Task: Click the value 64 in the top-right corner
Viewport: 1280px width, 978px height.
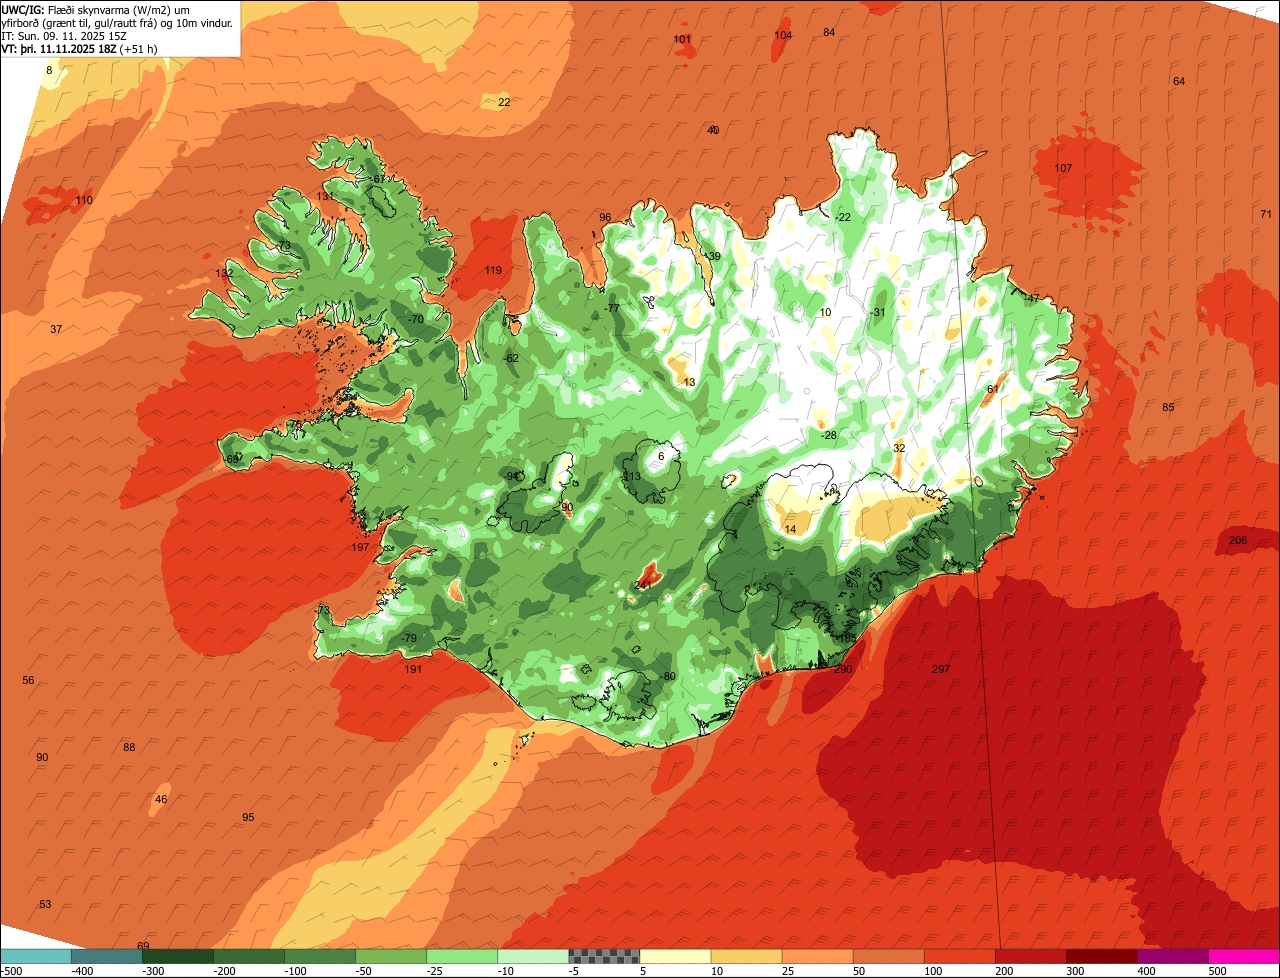Action: [1179, 81]
